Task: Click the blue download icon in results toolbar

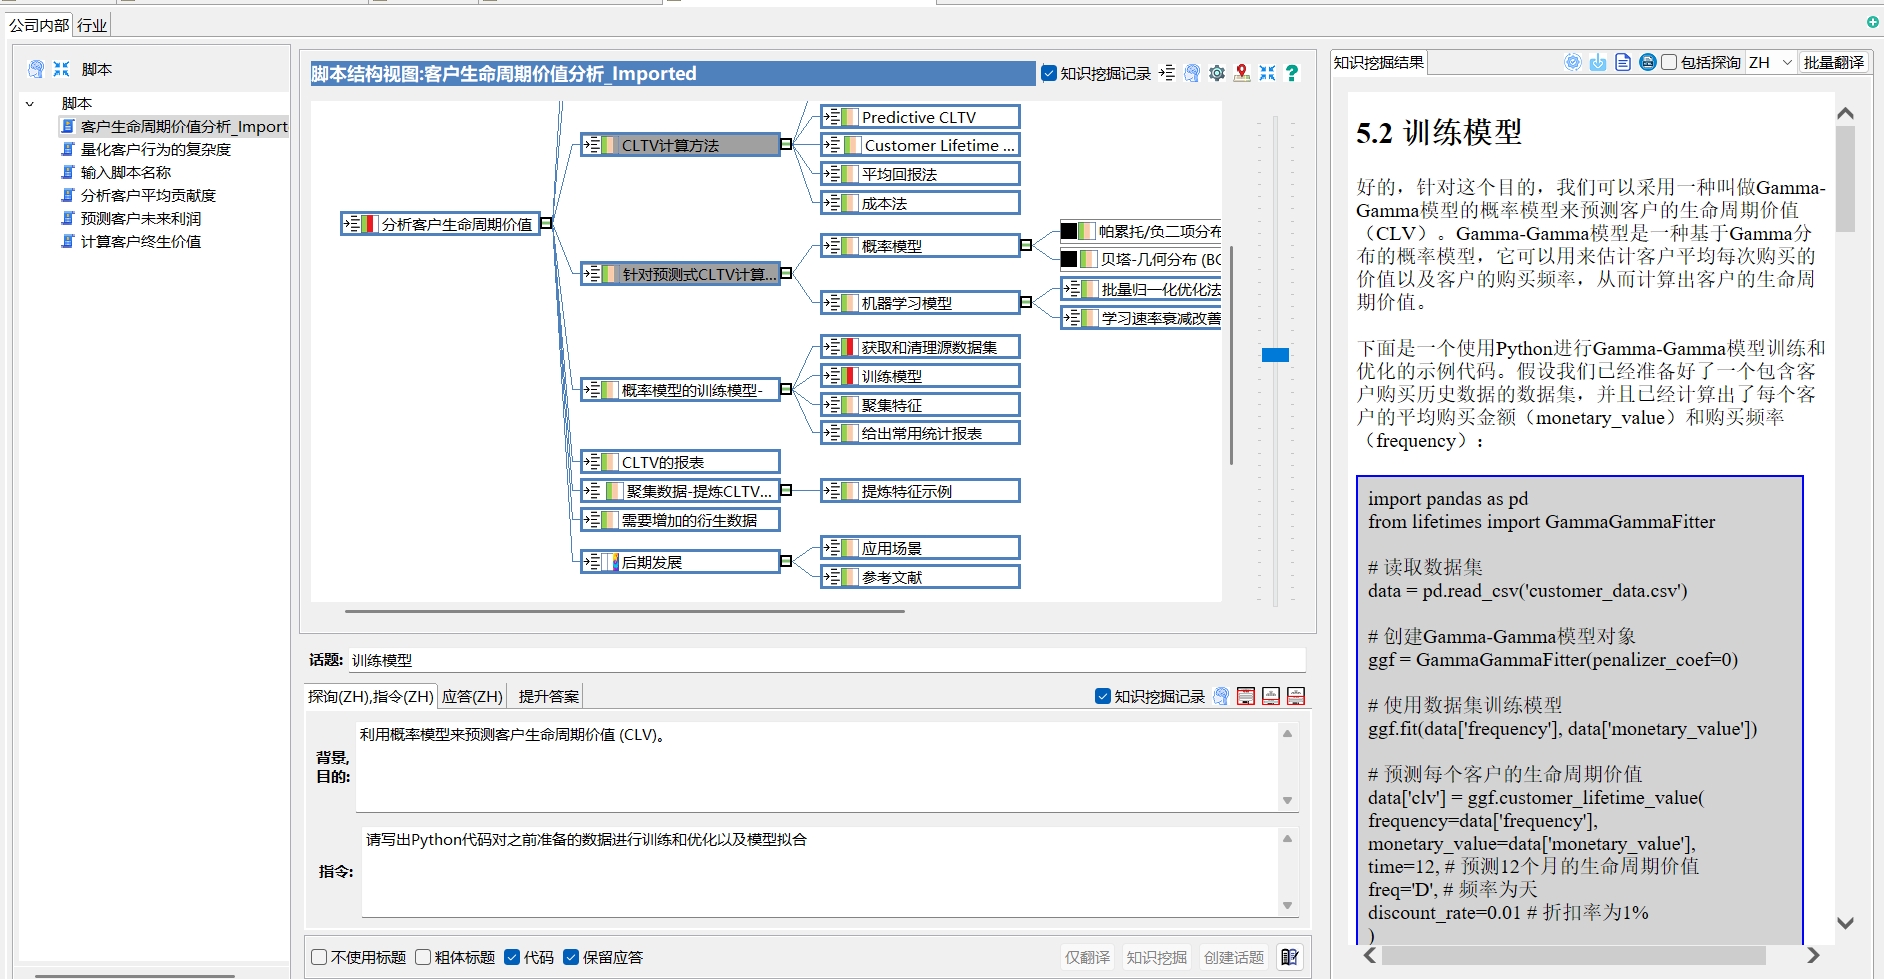Action: pos(1598,62)
